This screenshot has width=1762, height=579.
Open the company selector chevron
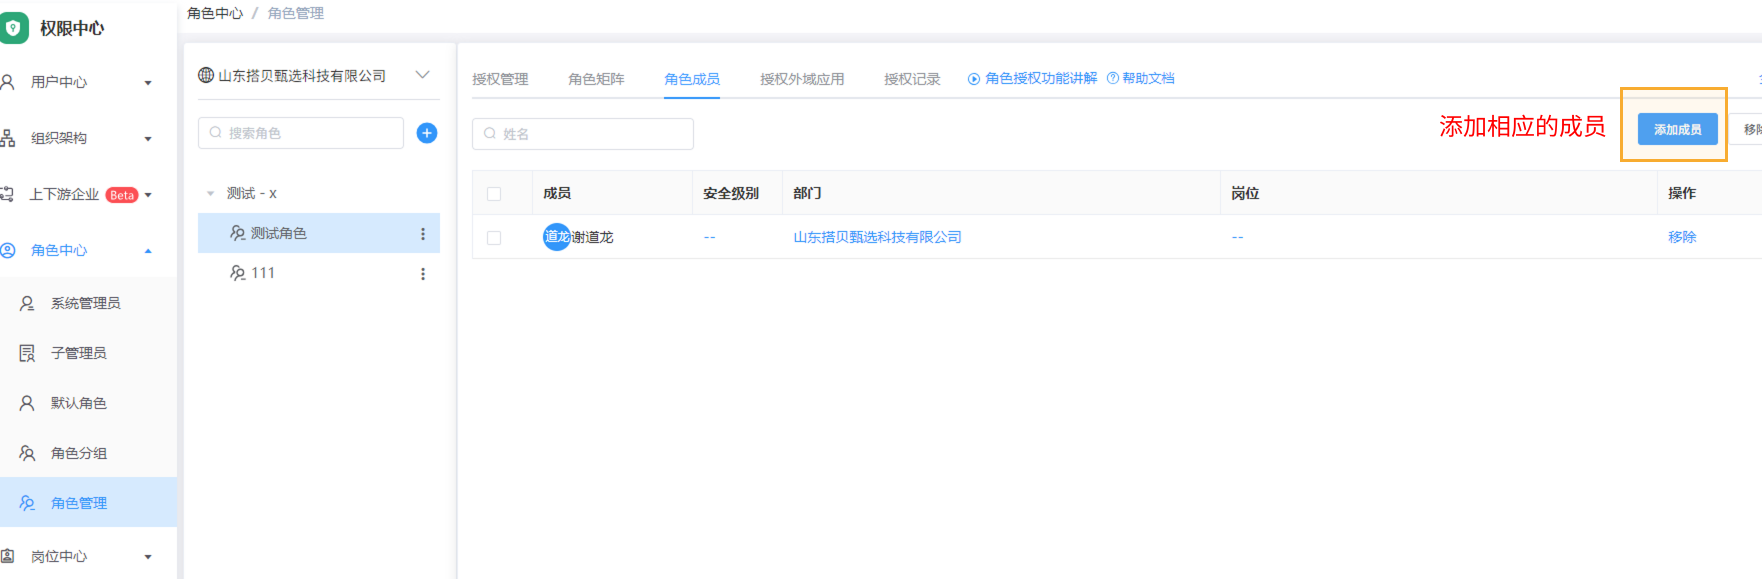pos(423,75)
